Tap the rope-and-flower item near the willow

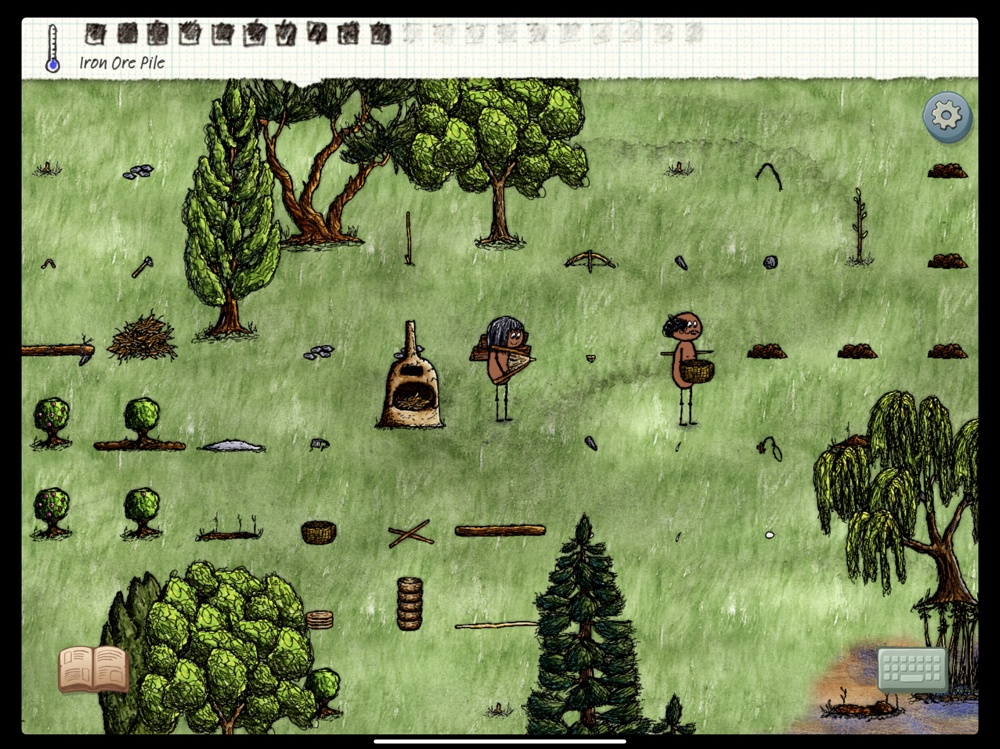point(770,448)
